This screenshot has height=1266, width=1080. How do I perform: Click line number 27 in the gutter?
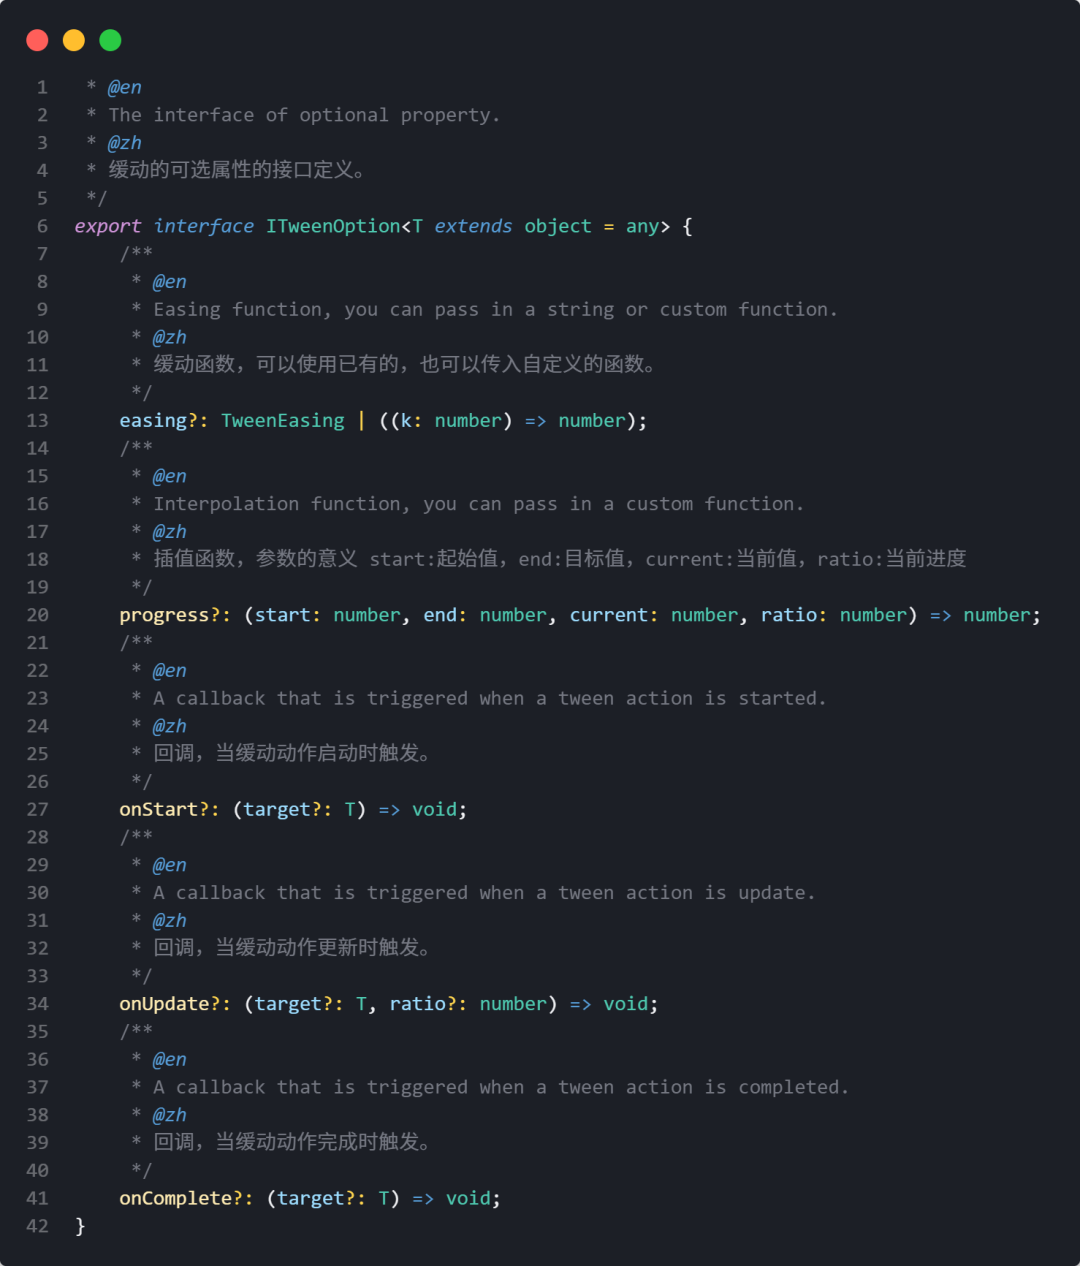pyautogui.click(x=37, y=809)
